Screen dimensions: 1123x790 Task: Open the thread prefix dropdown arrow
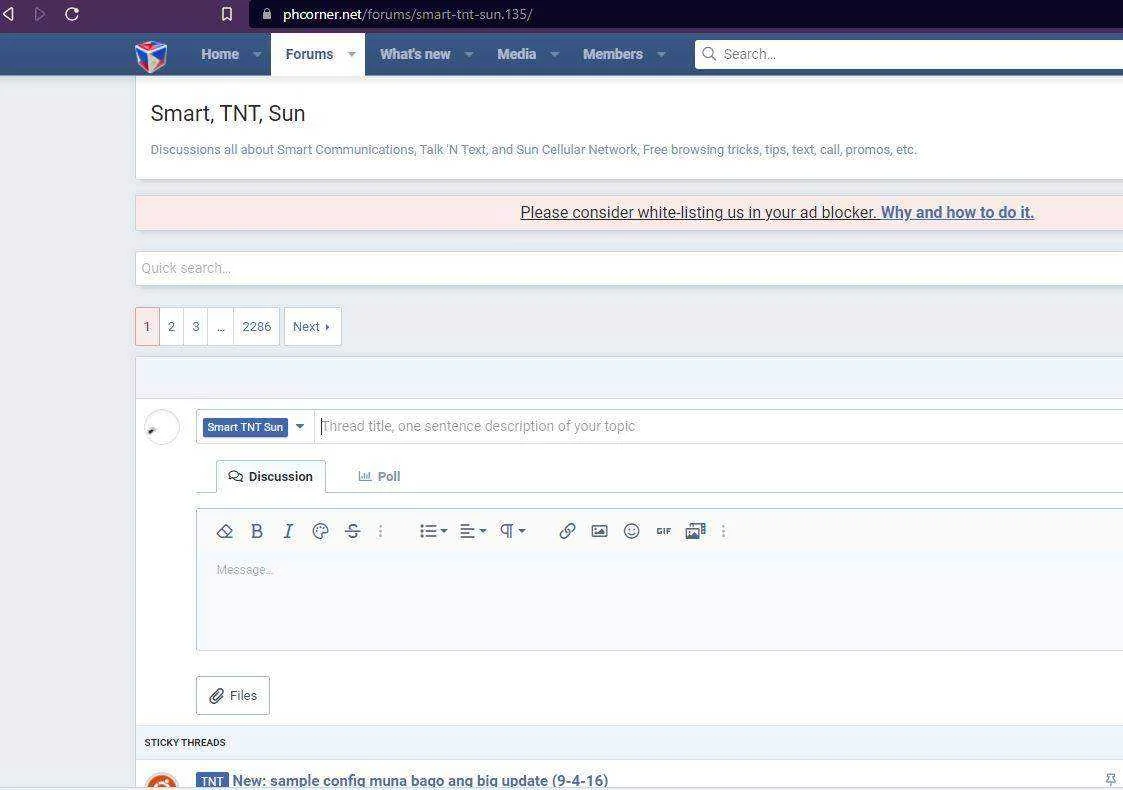tap(300, 427)
